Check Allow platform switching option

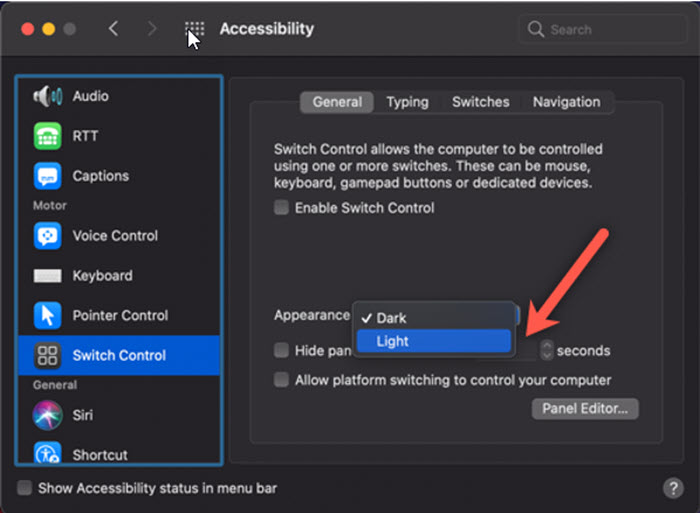(281, 380)
